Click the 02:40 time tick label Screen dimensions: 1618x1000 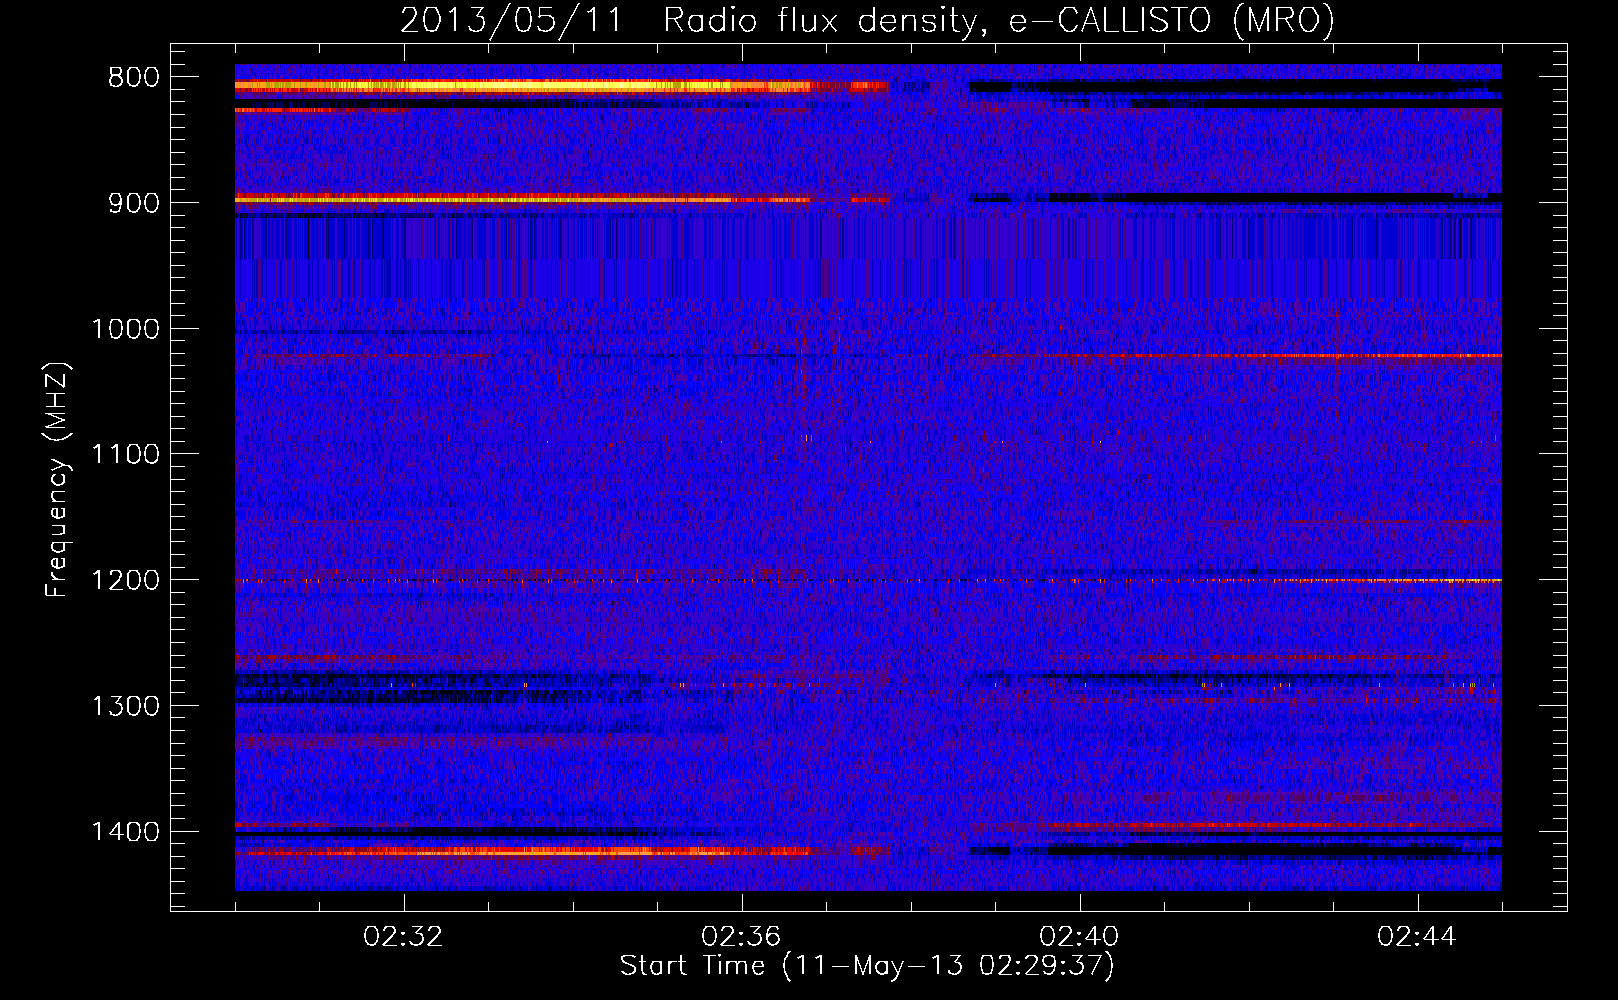1080,937
